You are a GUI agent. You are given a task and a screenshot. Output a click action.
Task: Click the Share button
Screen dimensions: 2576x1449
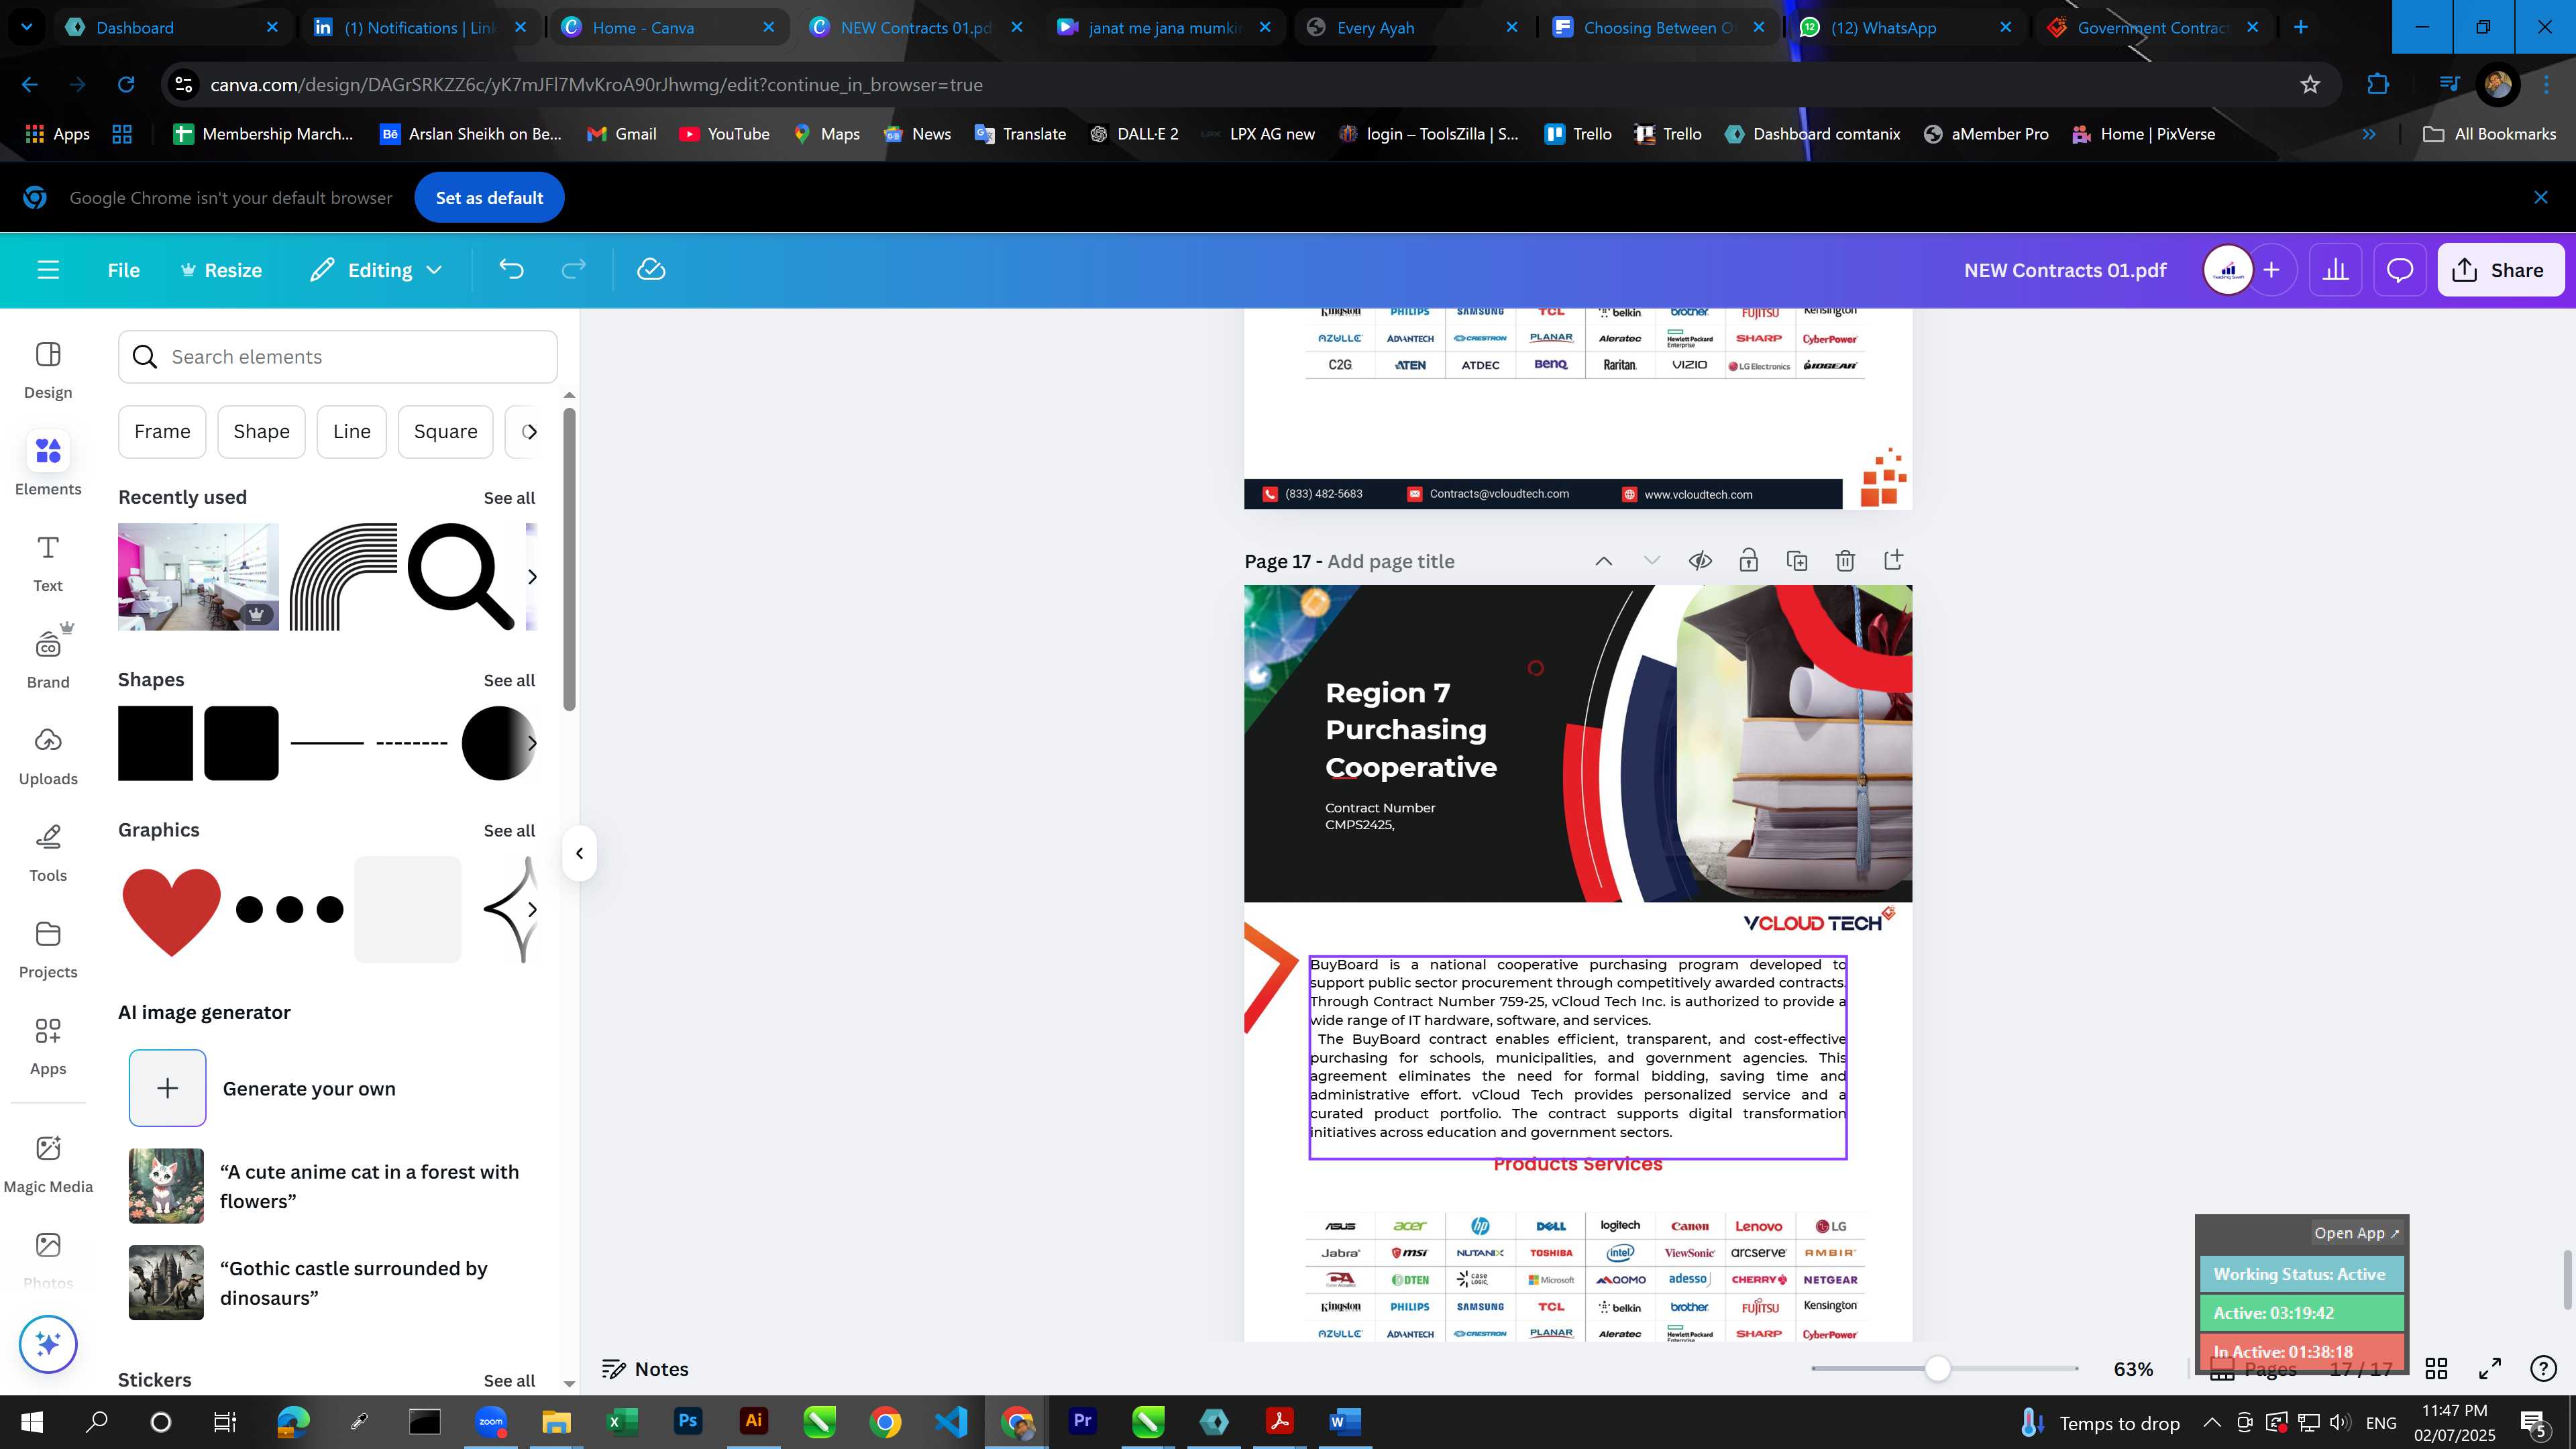(2501, 270)
